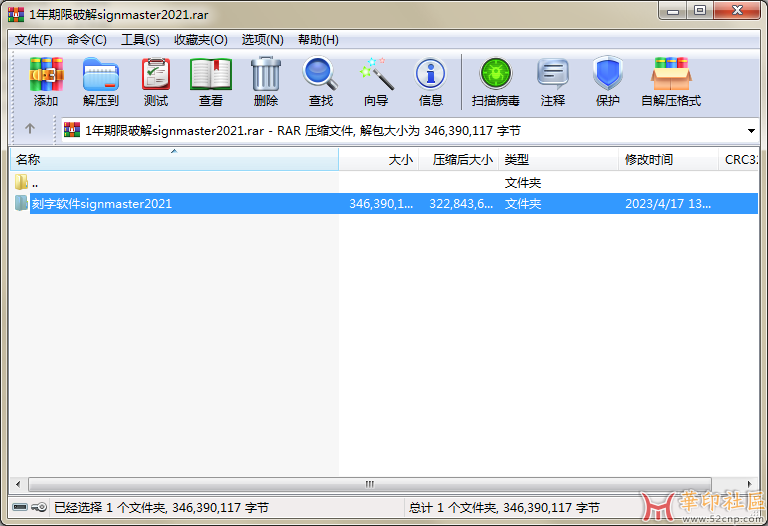Click the scrollbar right arrow

pyautogui.click(x=749, y=484)
